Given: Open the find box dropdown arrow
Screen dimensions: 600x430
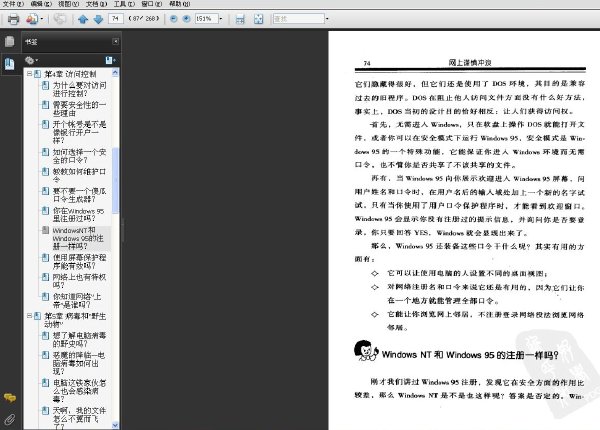Looking at the screenshot, I should tap(327, 18).
